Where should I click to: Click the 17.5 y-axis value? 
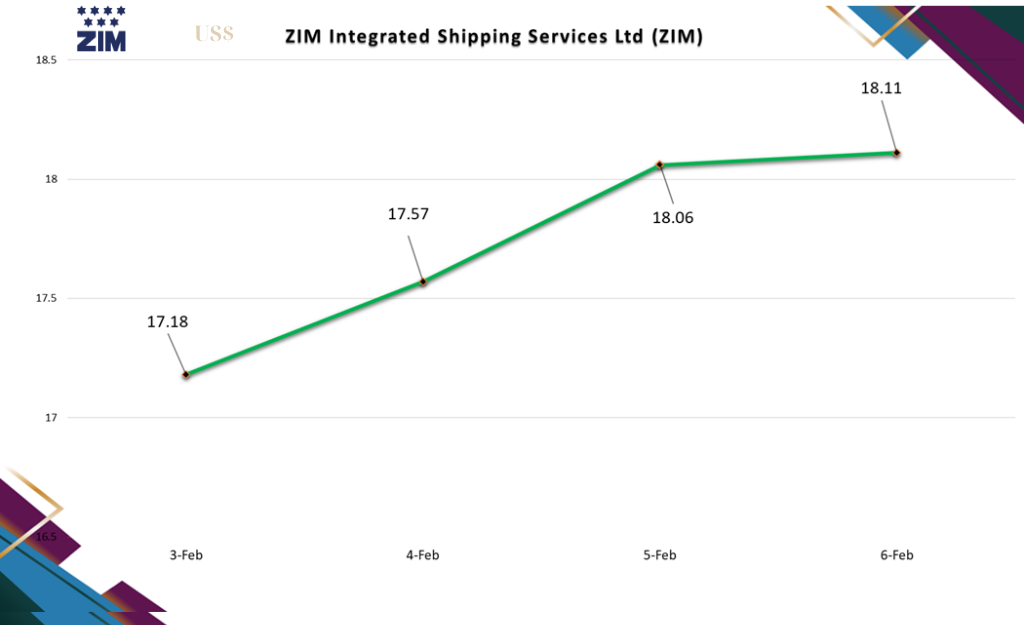click(x=46, y=299)
